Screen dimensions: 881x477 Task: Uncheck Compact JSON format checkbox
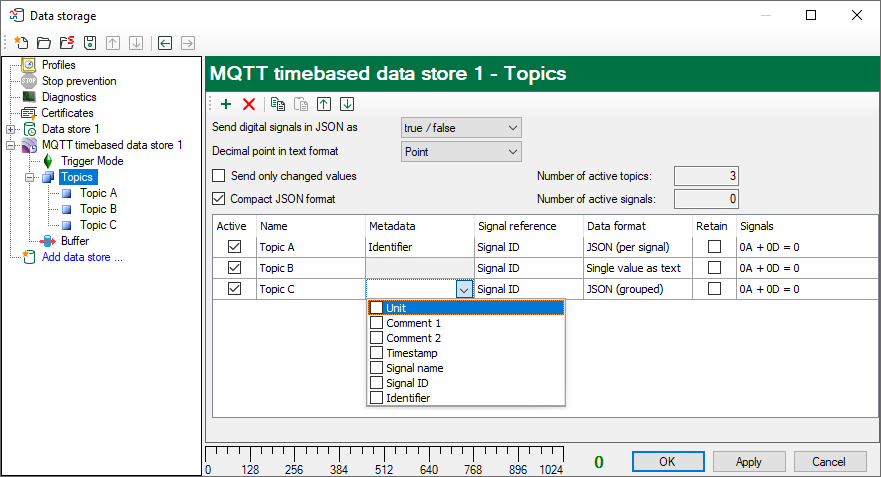(x=219, y=198)
